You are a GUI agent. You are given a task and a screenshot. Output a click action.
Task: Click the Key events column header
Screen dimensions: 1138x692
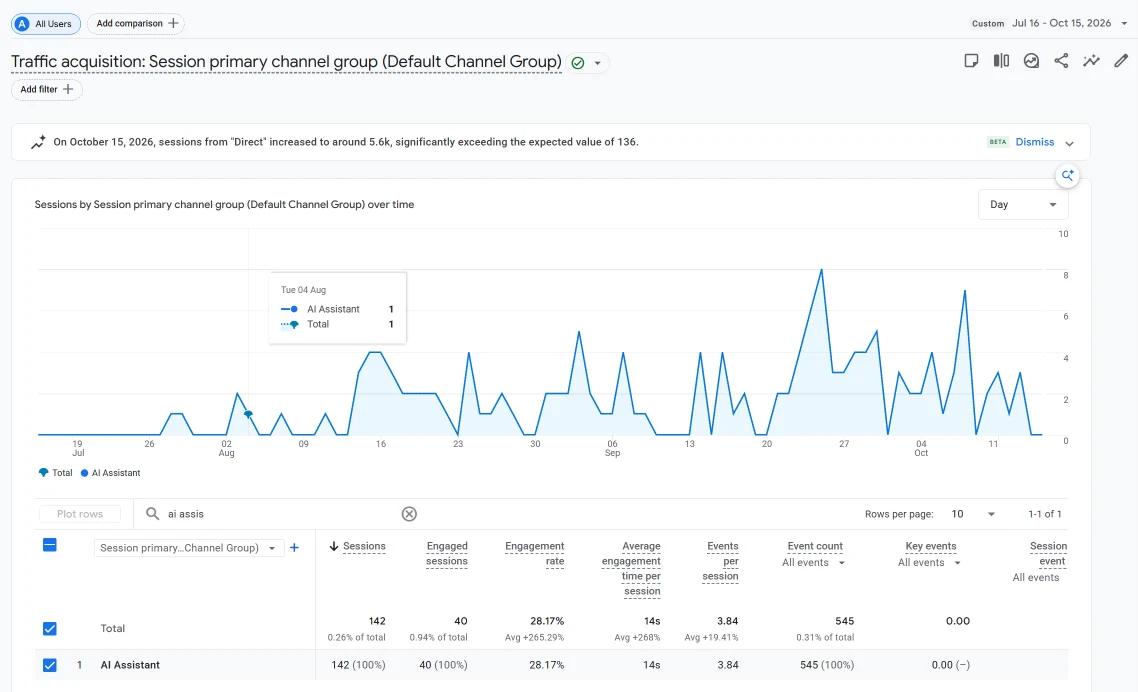point(930,546)
